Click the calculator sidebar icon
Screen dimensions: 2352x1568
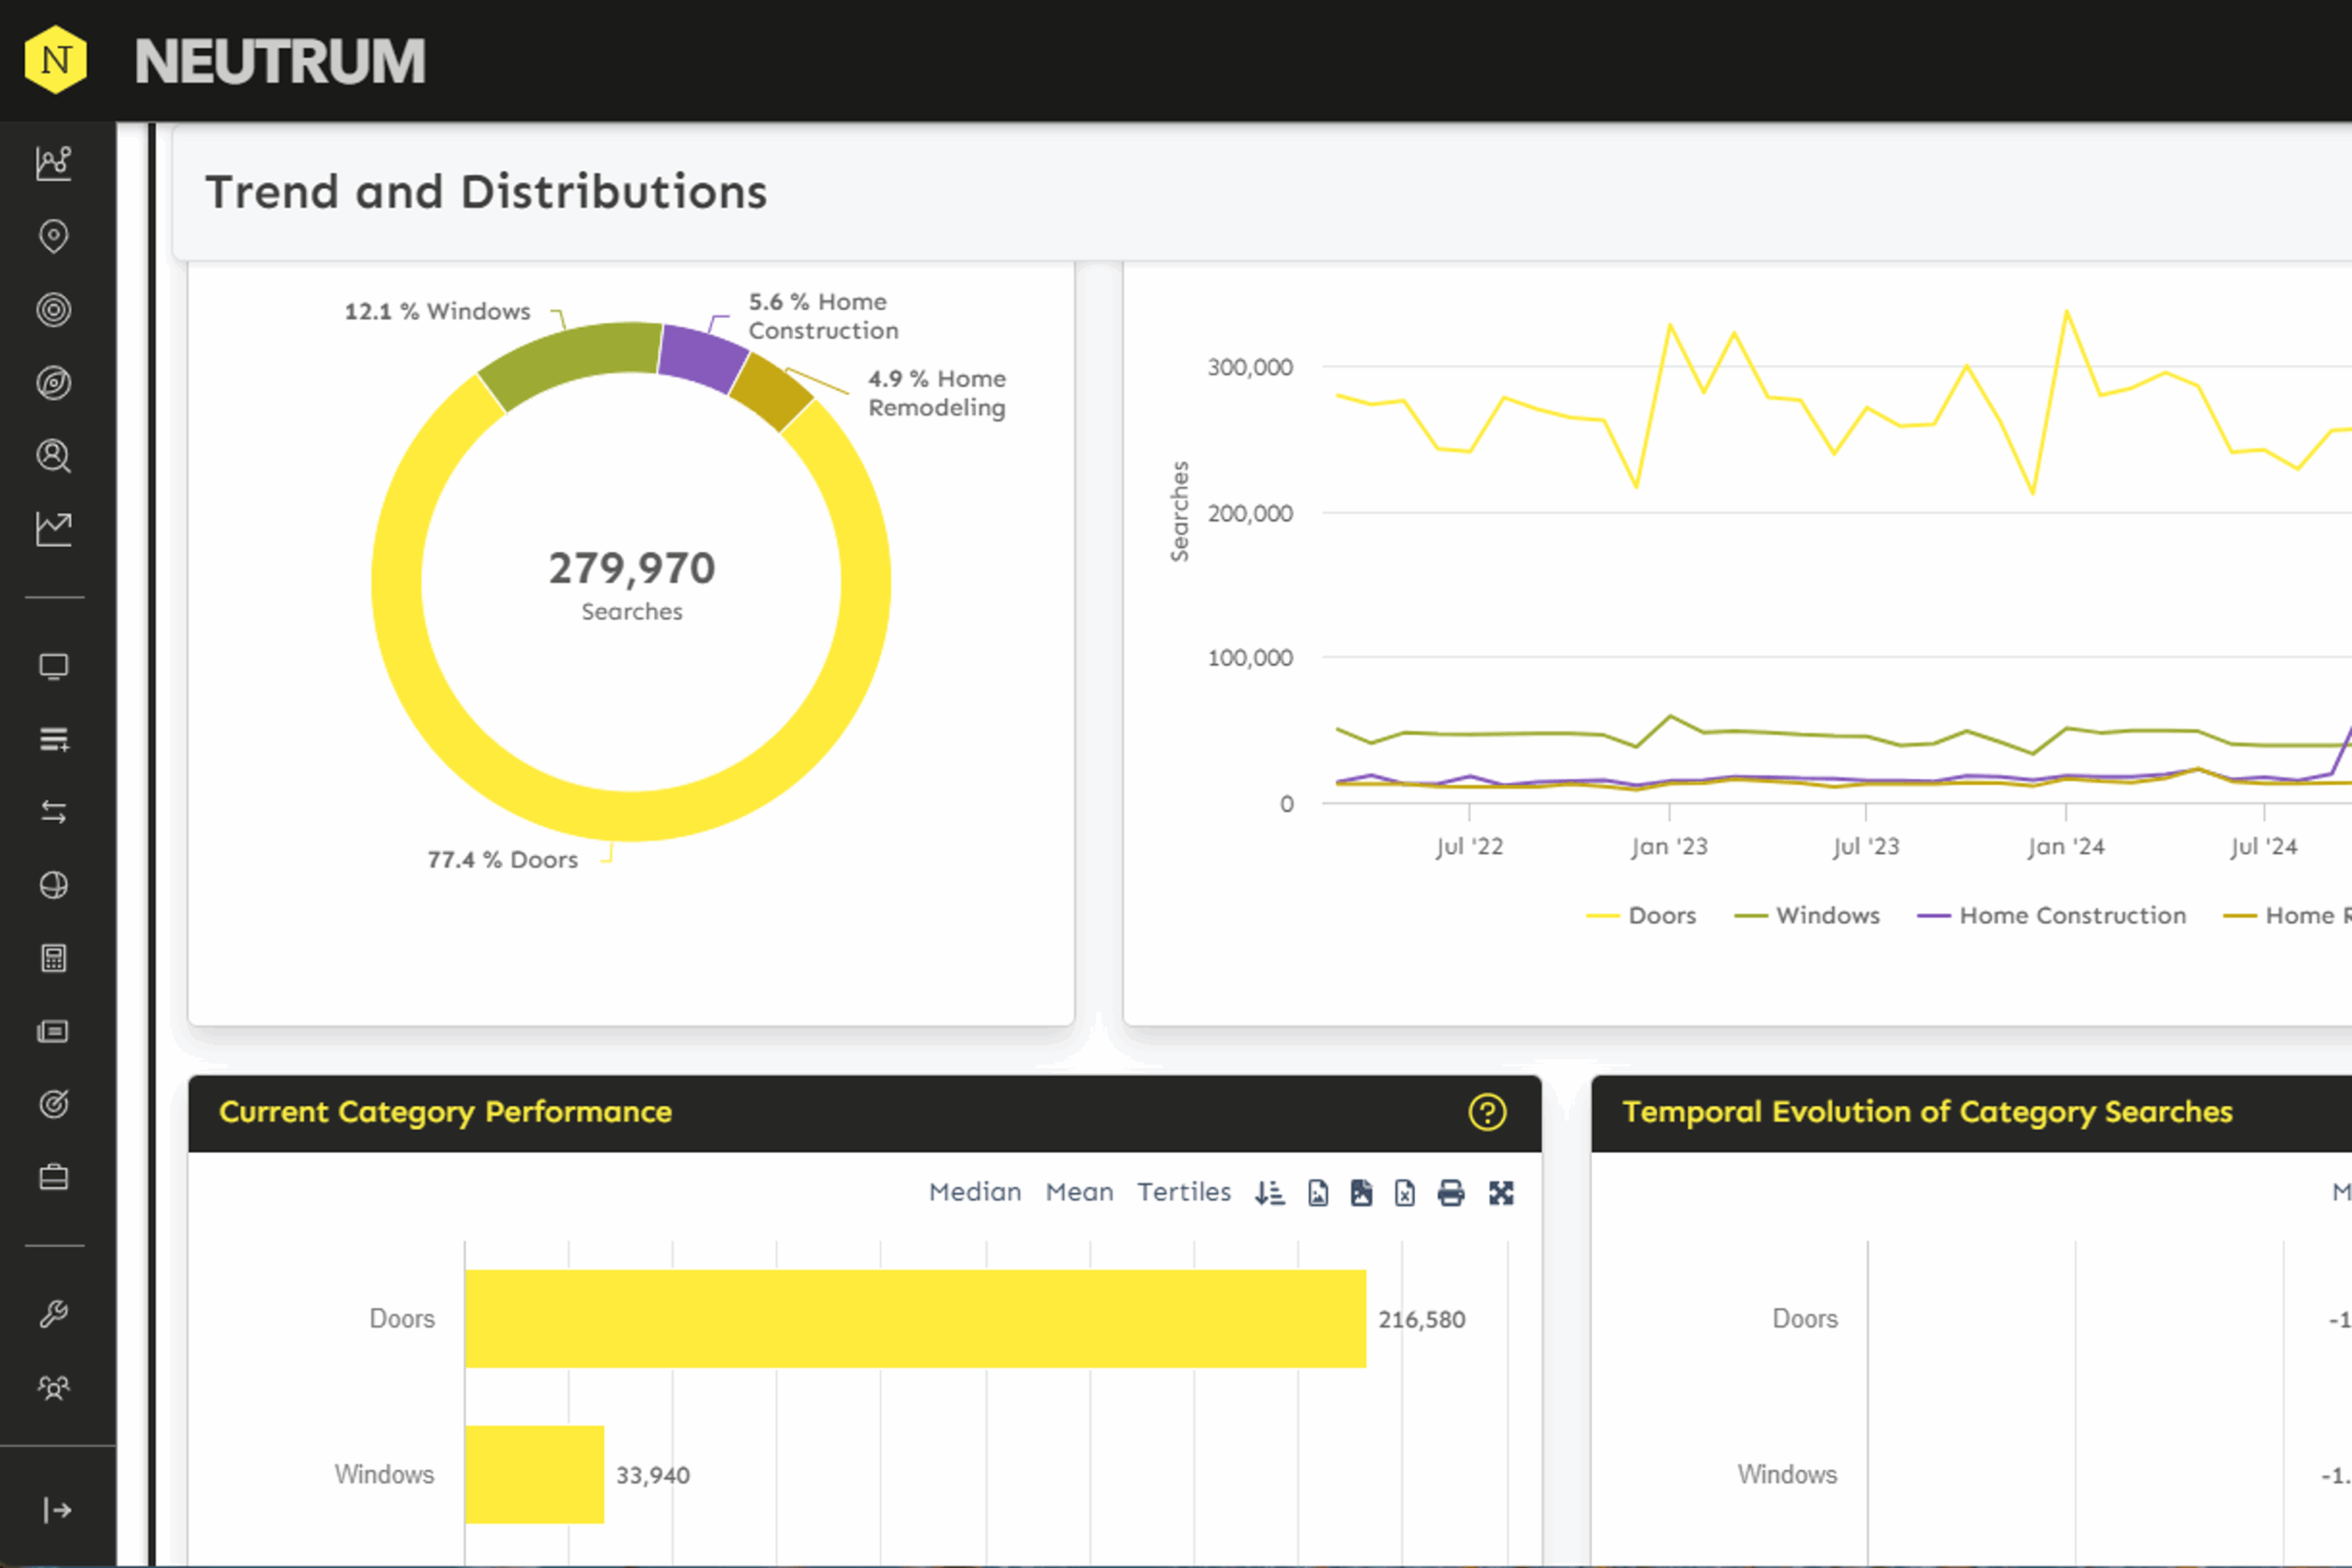click(53, 958)
